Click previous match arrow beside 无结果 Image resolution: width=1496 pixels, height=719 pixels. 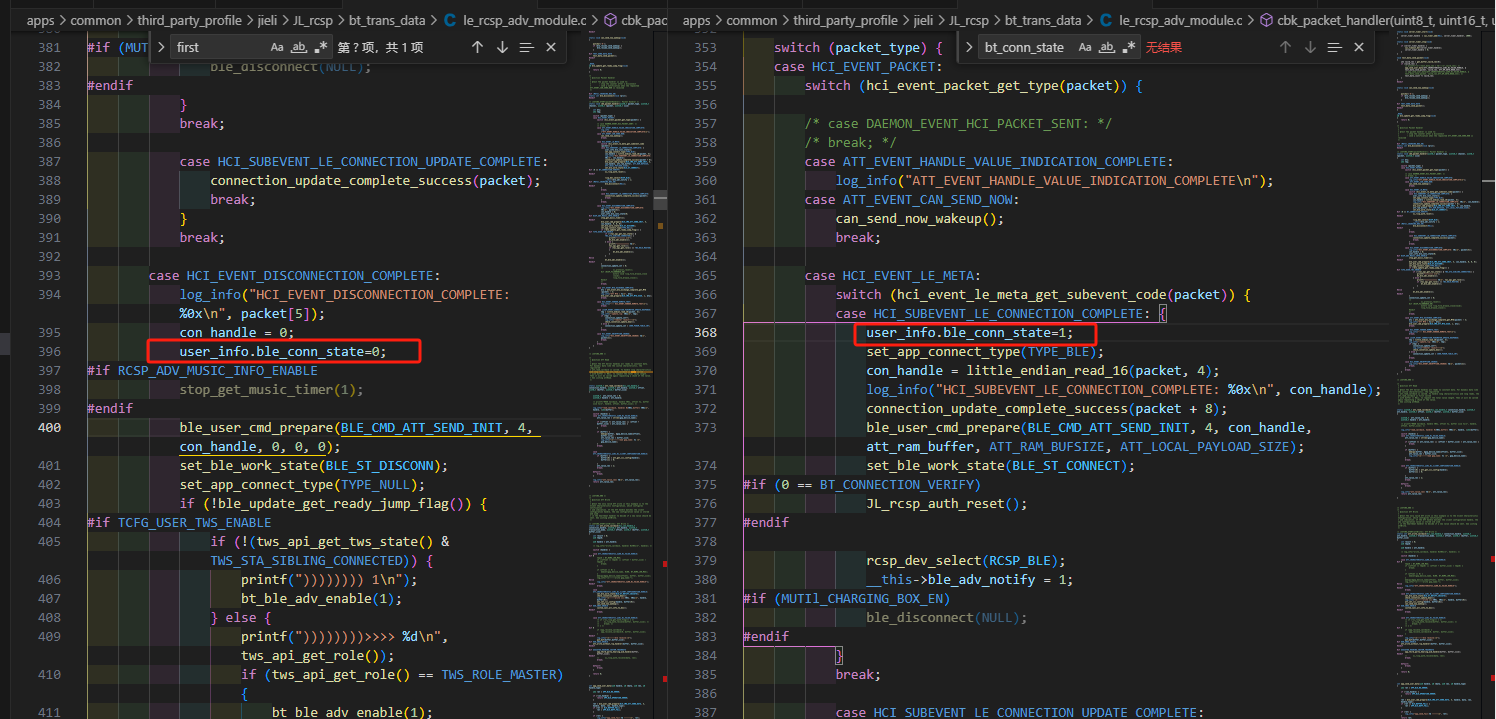tap(1285, 47)
